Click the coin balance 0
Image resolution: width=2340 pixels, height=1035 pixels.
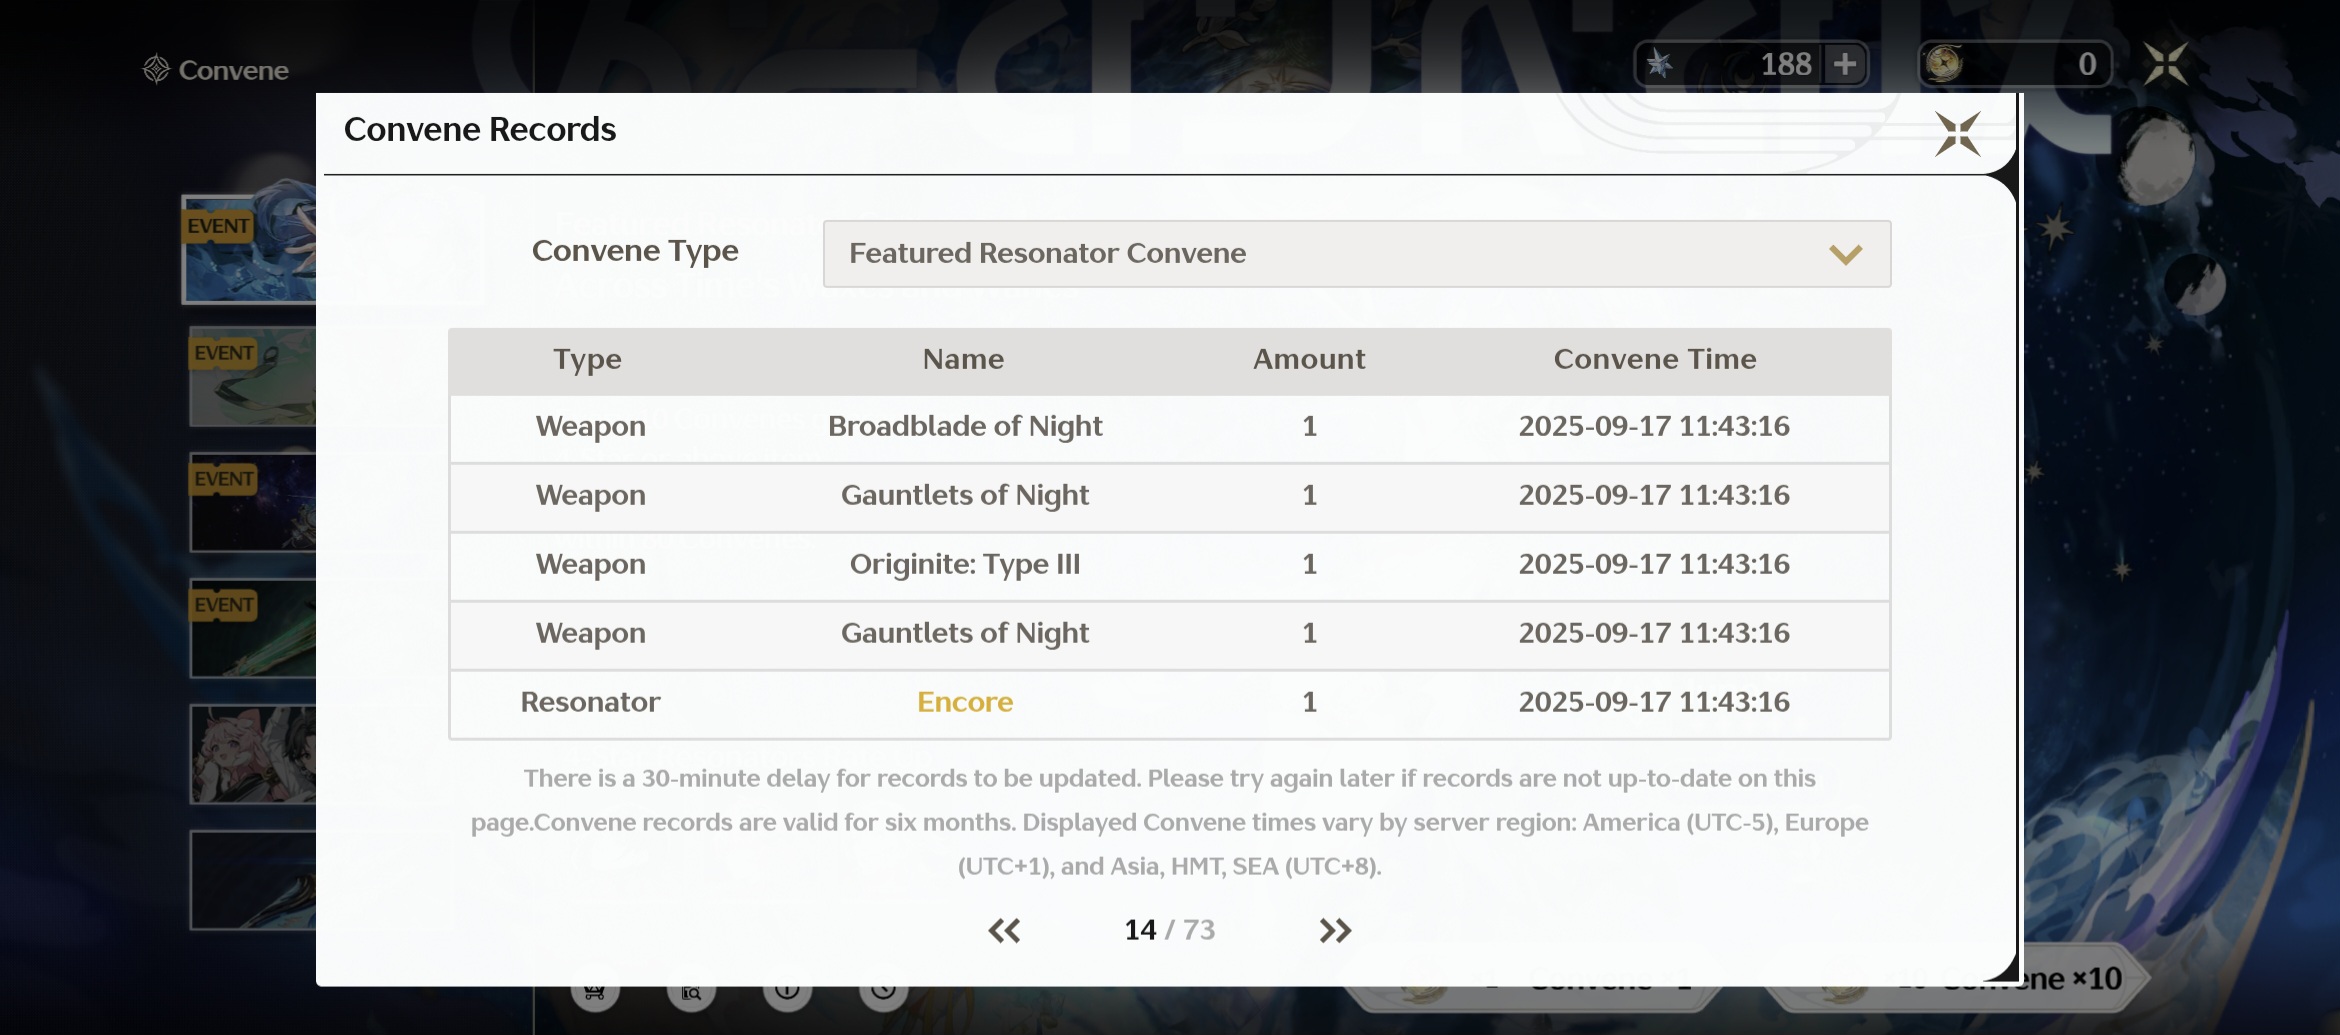pyautogui.click(x=2087, y=65)
